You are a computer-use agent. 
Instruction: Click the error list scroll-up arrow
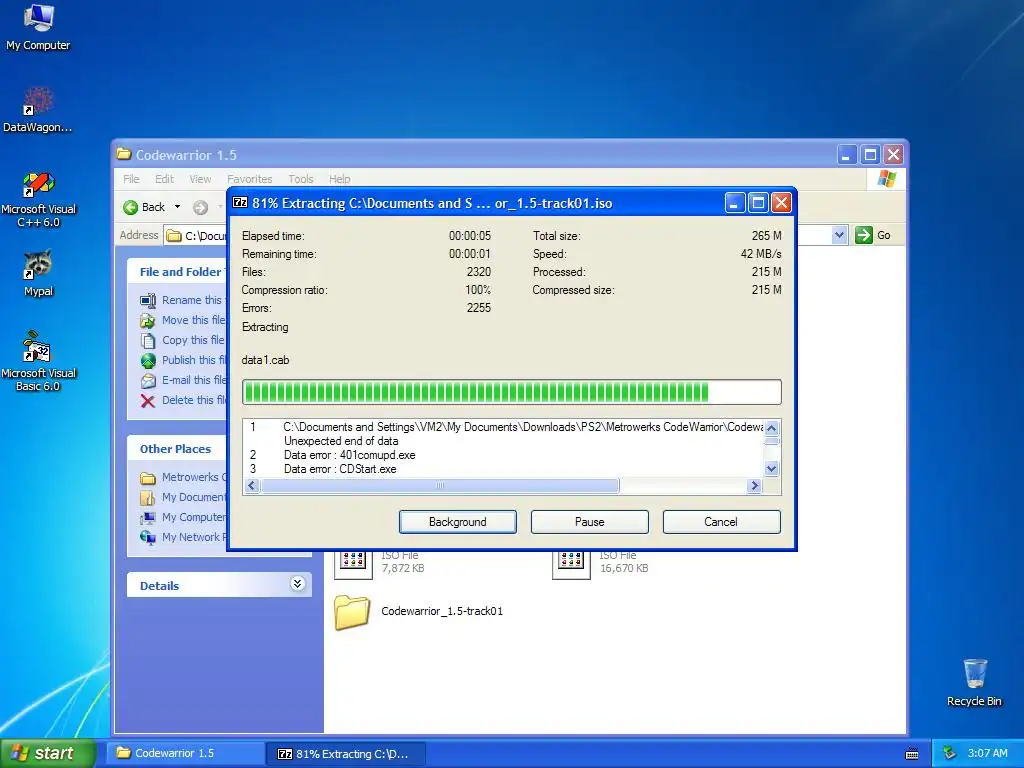pyautogui.click(x=771, y=428)
